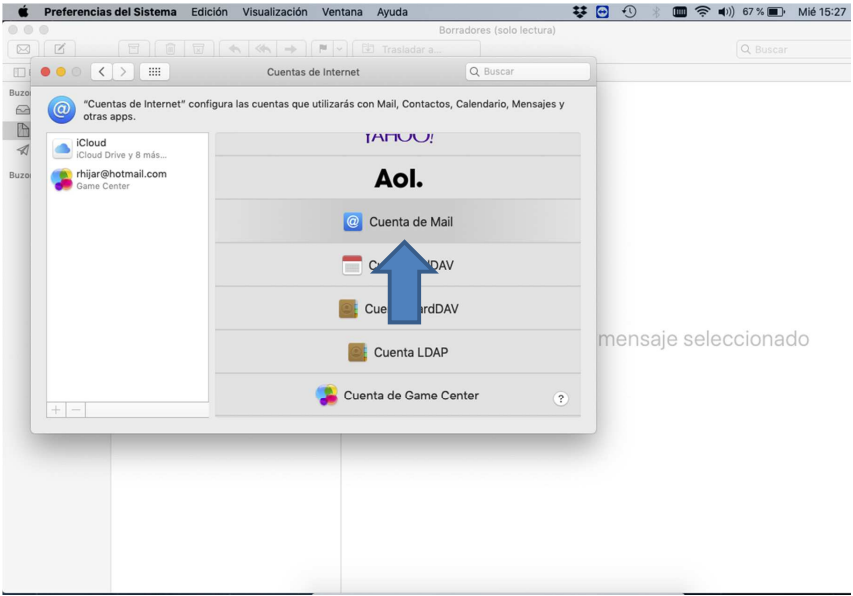Click the Cuenta de Game Center icon
Viewport: 853px width, 596px height.
click(x=327, y=395)
